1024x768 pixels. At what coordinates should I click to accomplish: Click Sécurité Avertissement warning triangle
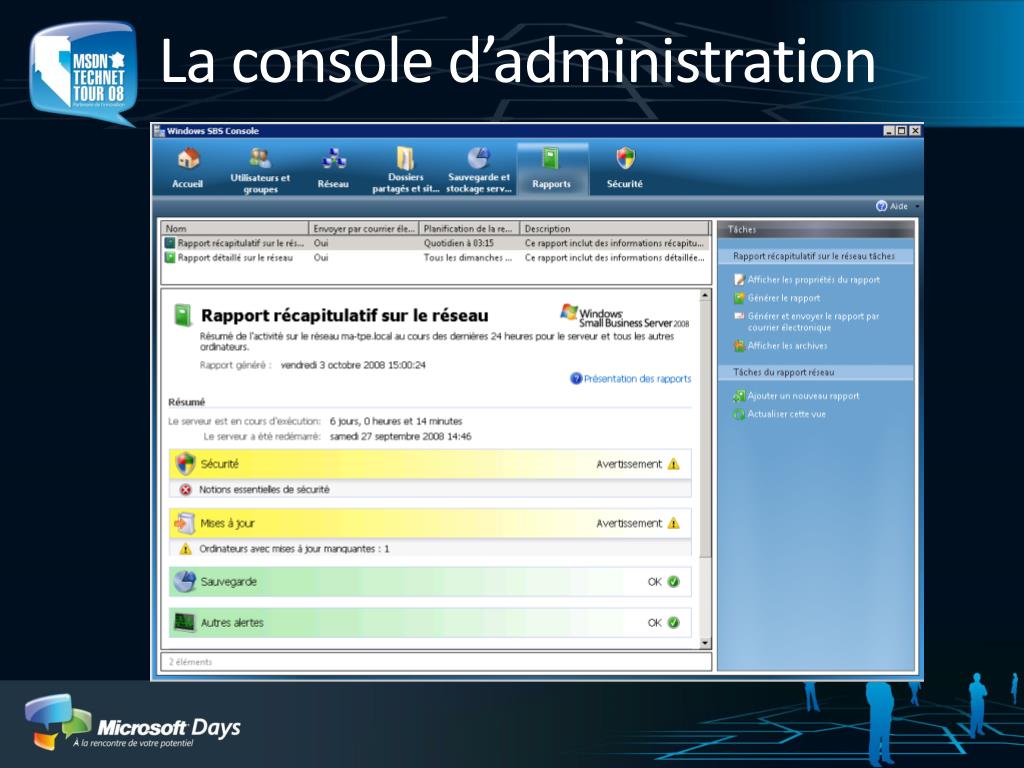click(673, 464)
